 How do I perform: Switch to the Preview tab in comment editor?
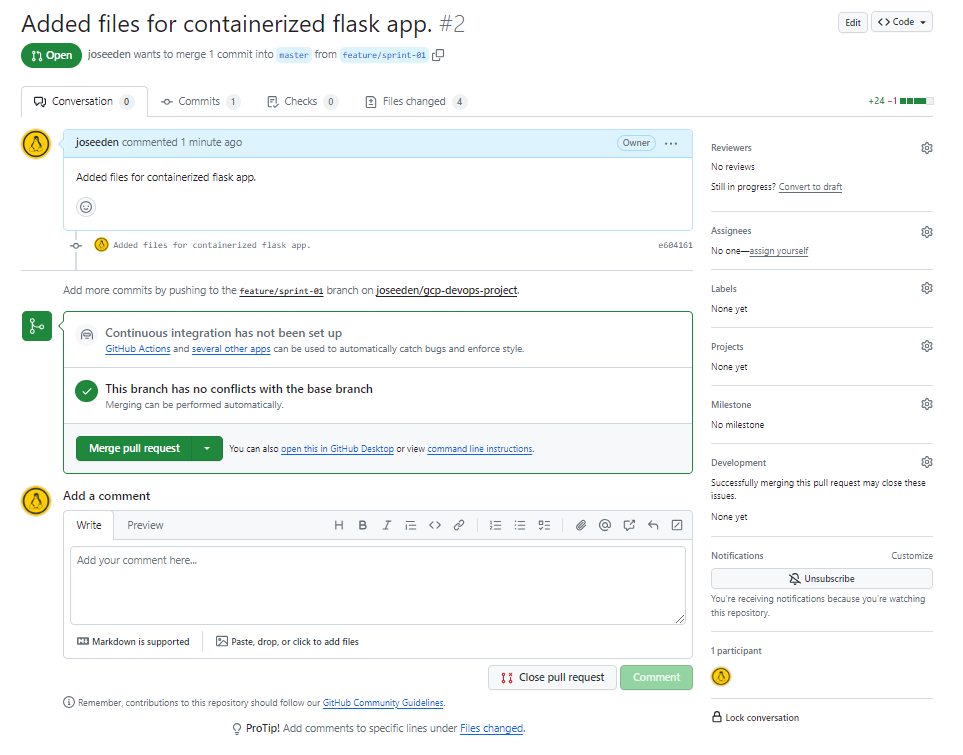point(145,525)
